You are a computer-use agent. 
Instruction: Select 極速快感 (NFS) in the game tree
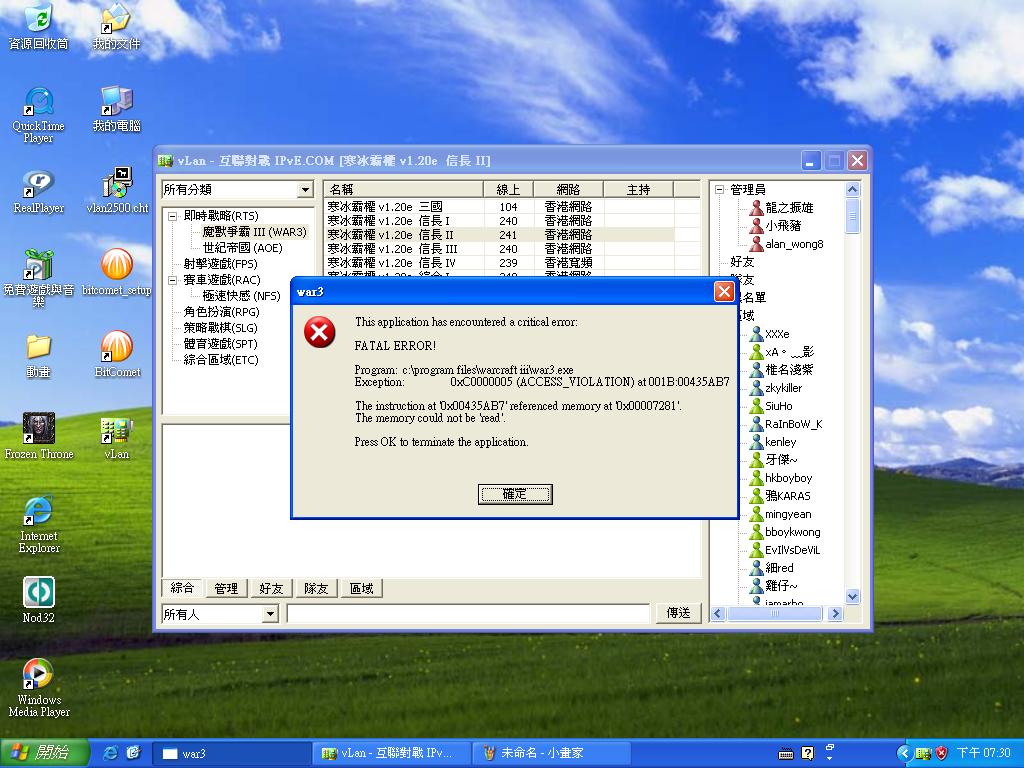coord(241,296)
